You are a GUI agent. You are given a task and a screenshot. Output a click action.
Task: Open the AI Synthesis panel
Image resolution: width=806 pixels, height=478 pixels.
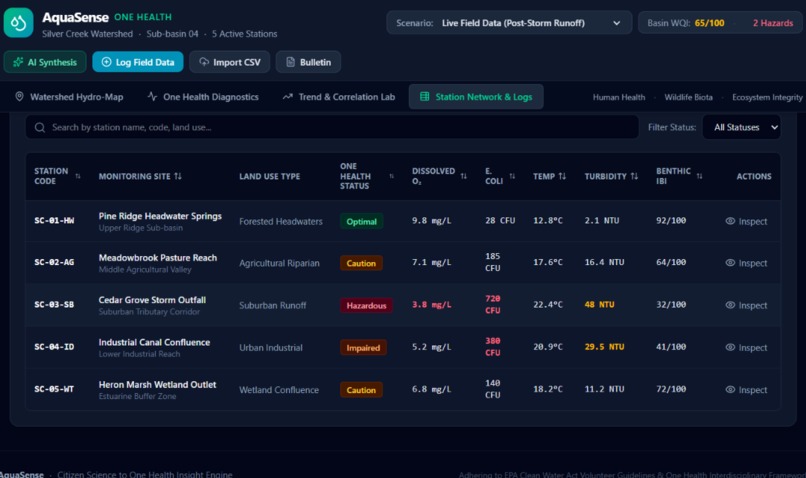click(45, 62)
